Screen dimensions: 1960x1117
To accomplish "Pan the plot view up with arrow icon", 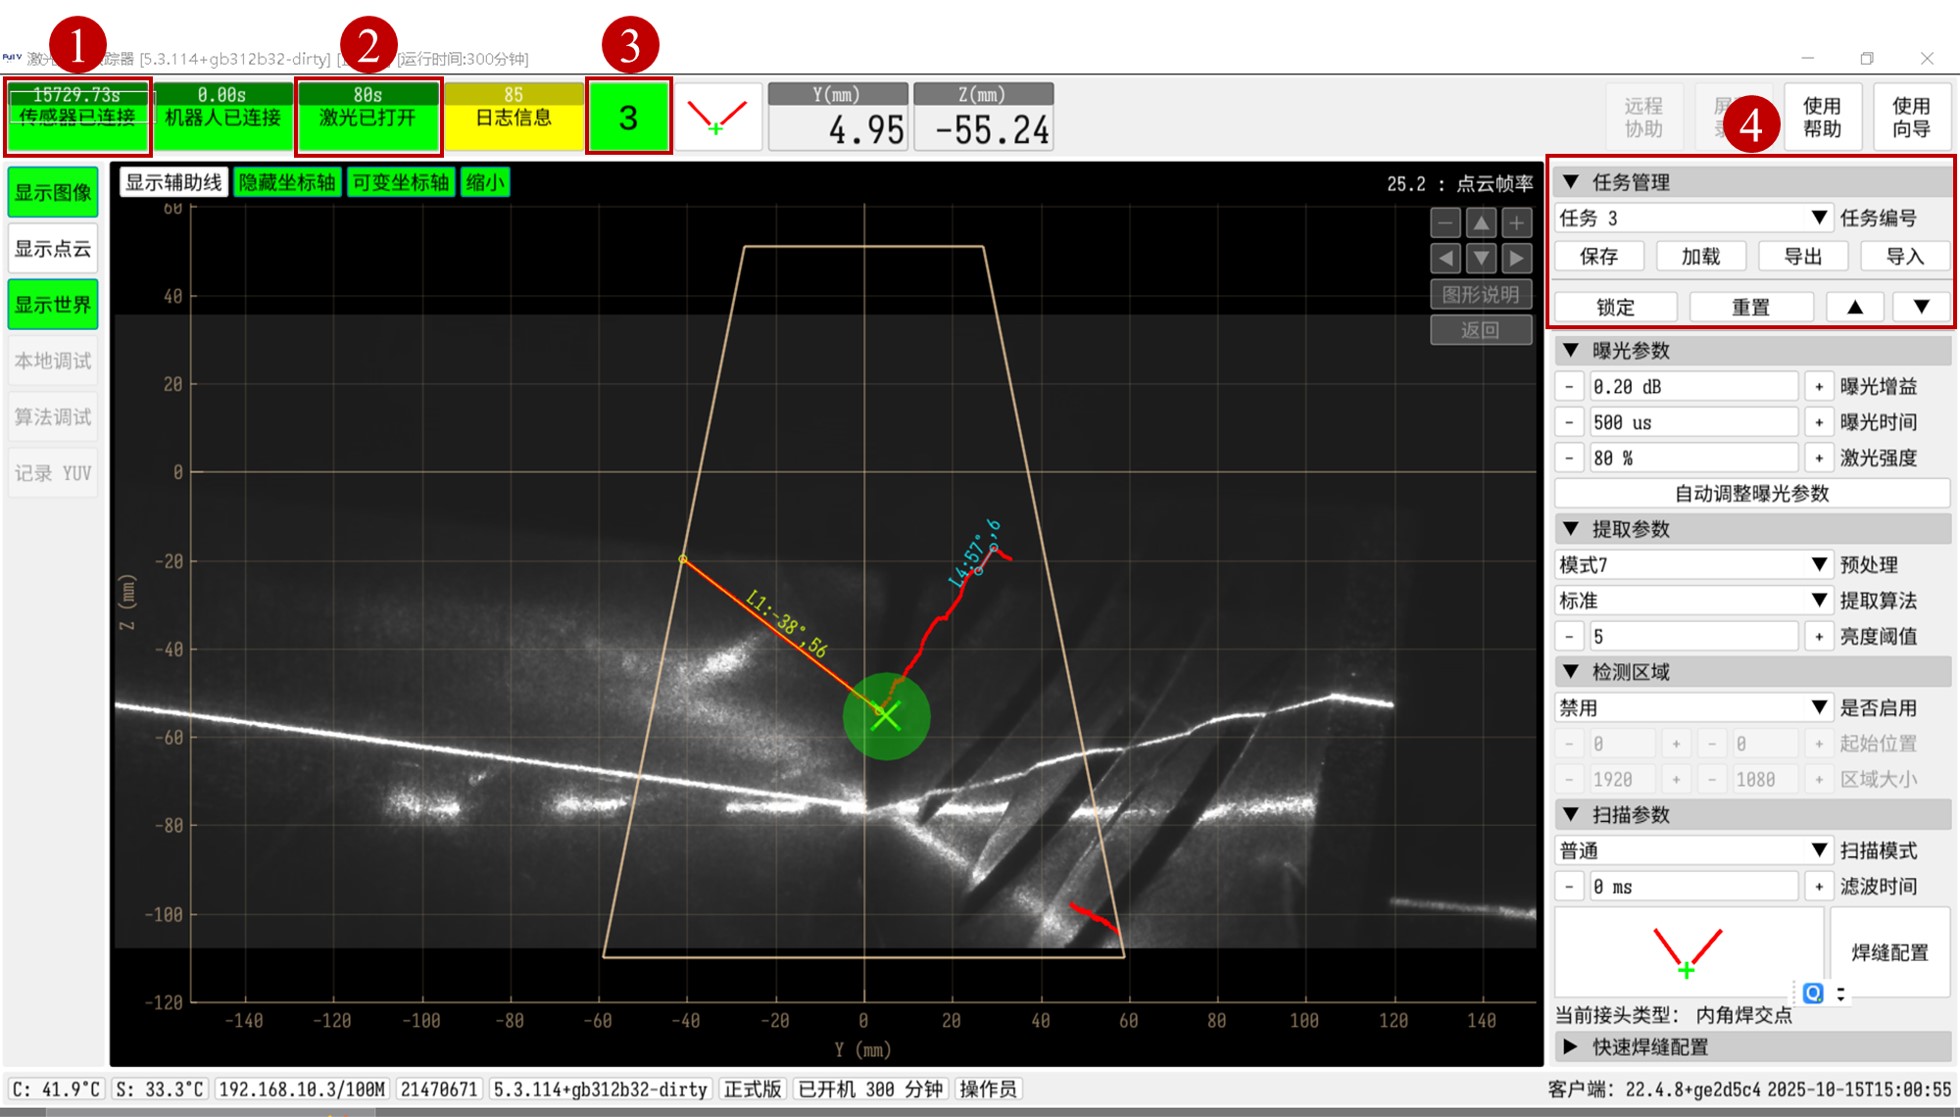I will (1481, 223).
